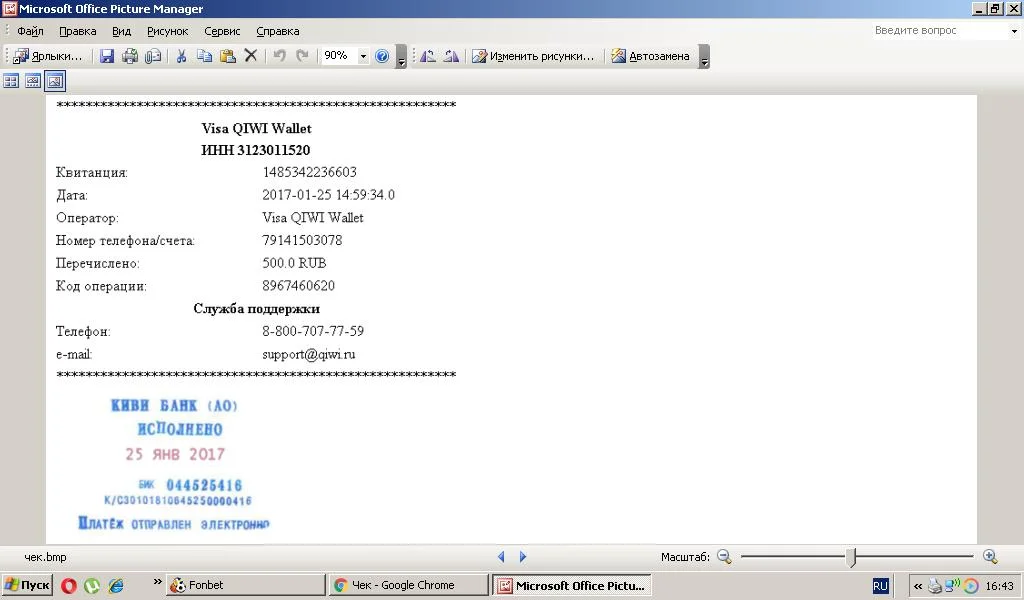Click the Delete X icon
This screenshot has height=600, width=1024.
[251, 56]
